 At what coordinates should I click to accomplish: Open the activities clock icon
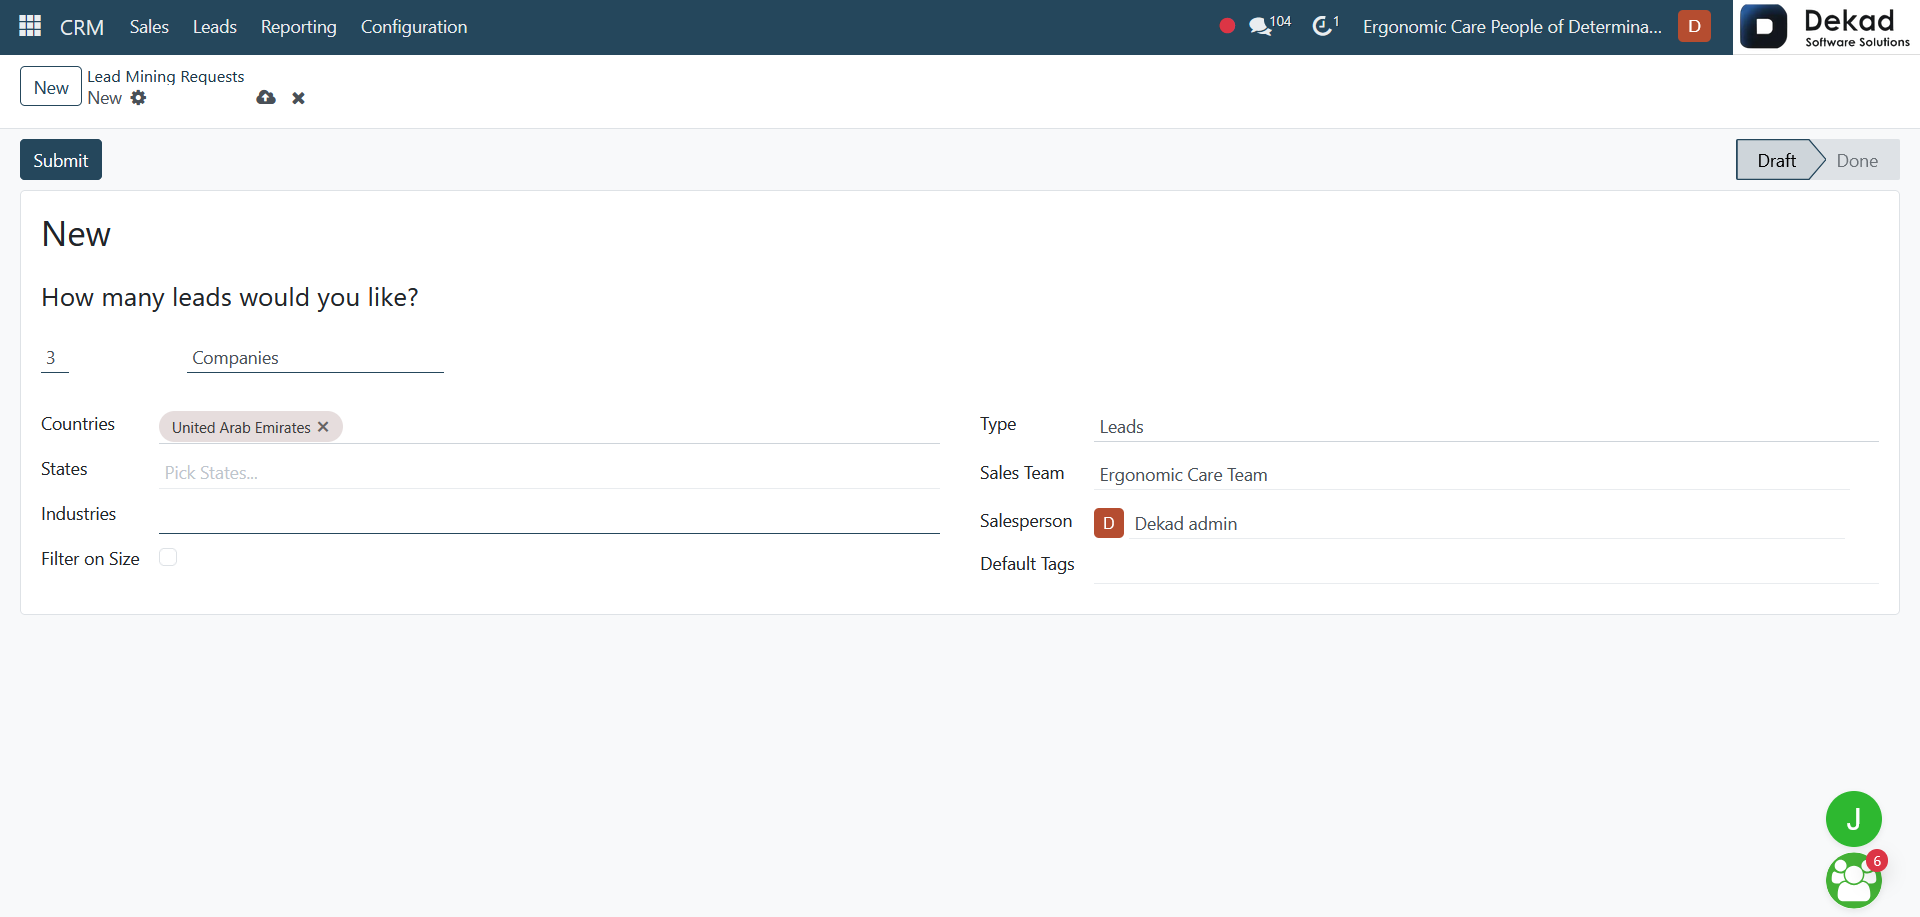[x=1325, y=25]
